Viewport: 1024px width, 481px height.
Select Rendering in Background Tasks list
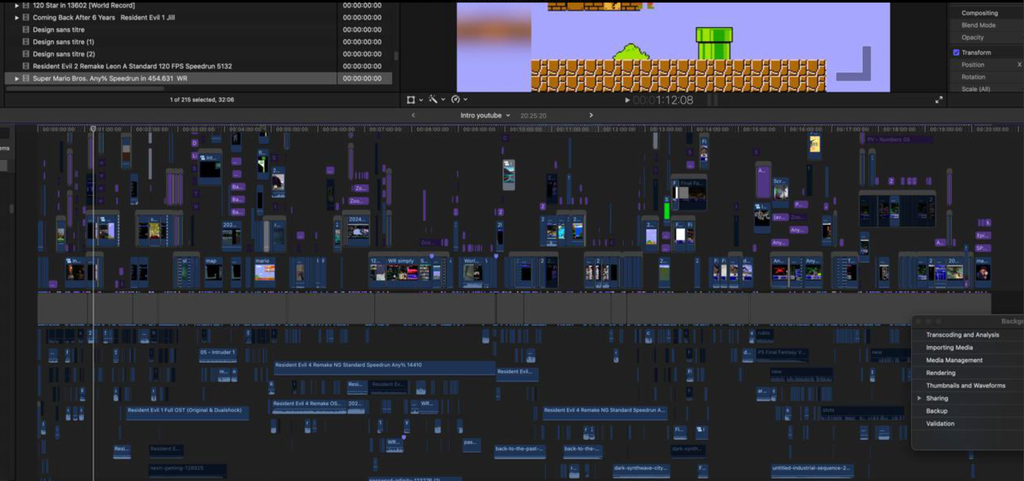(x=940, y=373)
